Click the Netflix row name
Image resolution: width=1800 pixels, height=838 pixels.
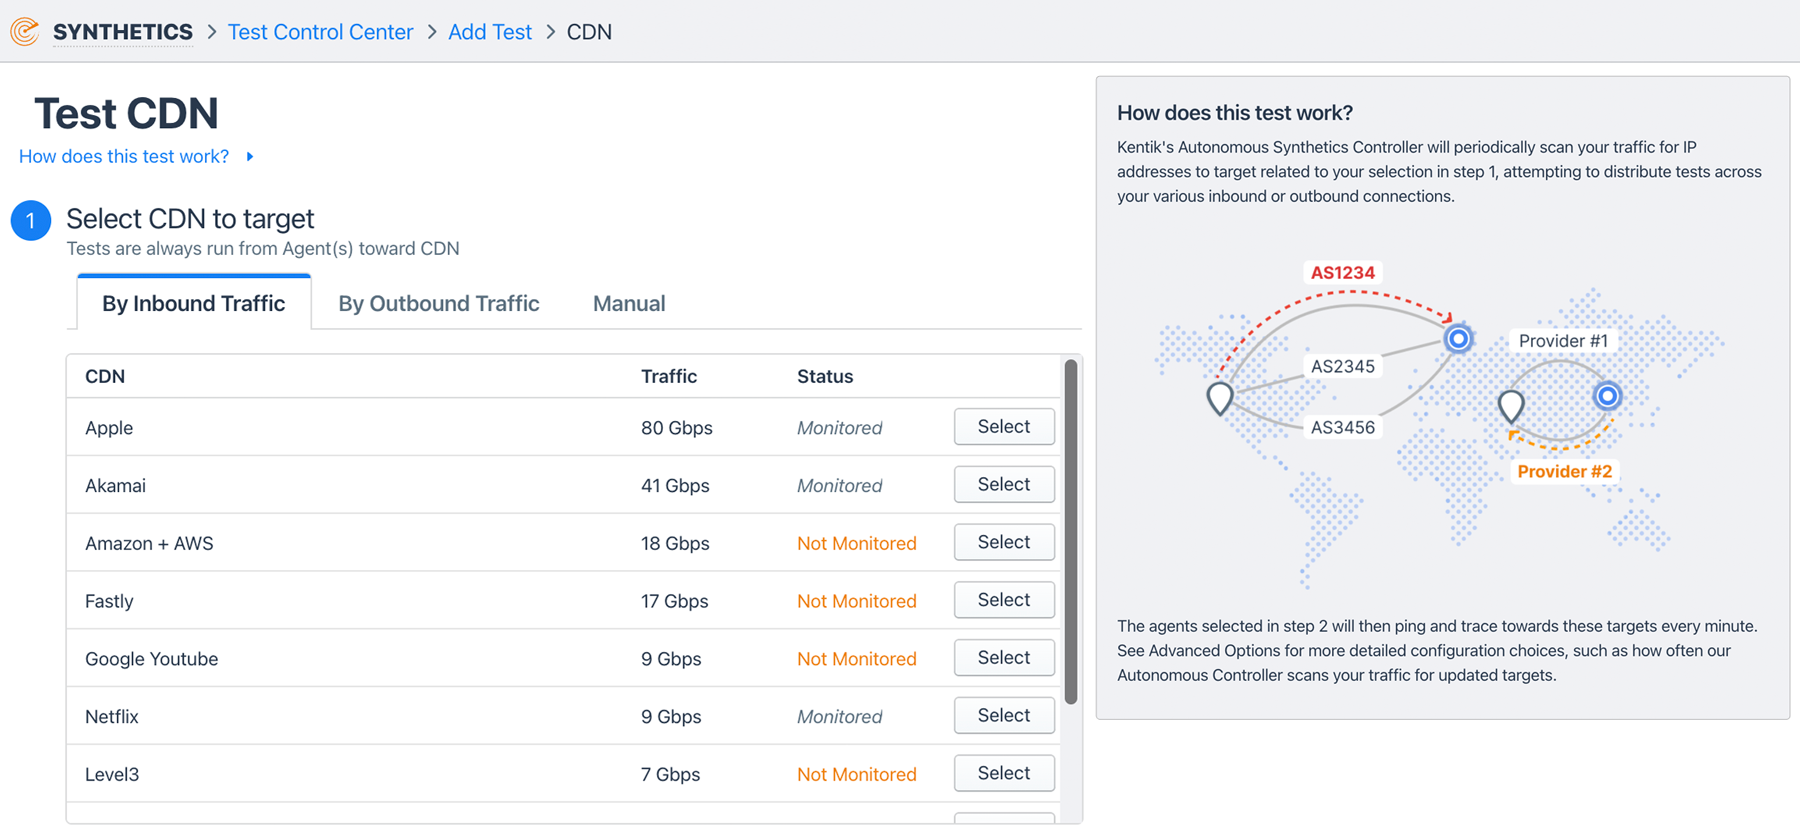(112, 717)
